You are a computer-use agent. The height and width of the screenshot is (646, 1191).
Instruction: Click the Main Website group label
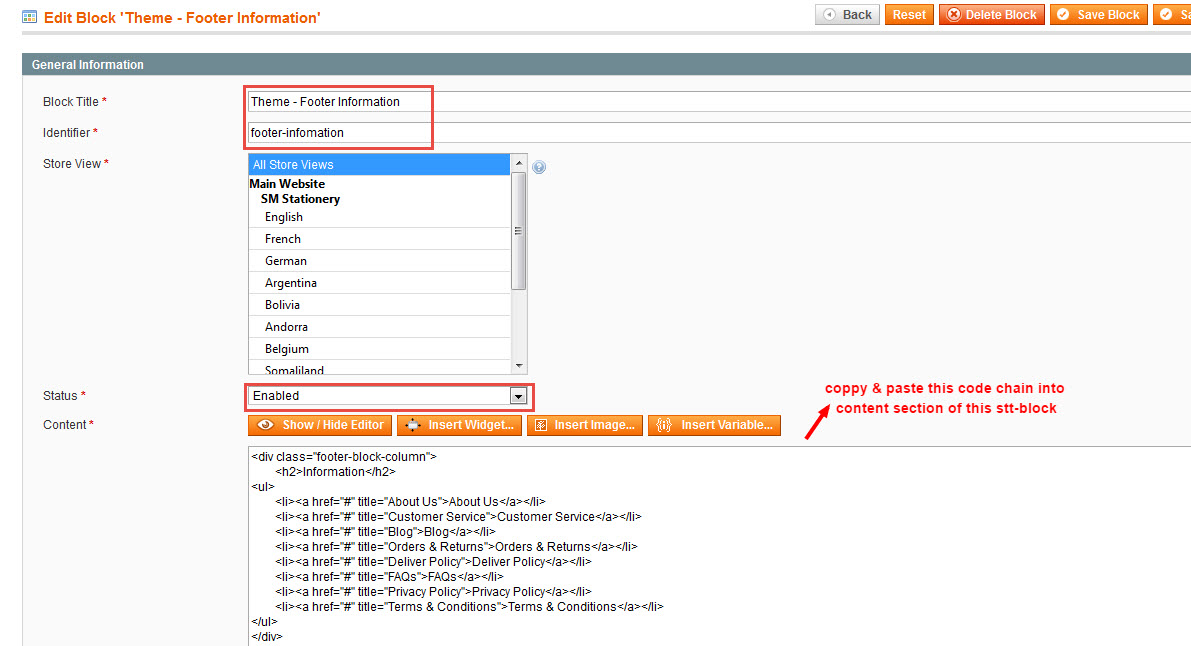[287, 184]
